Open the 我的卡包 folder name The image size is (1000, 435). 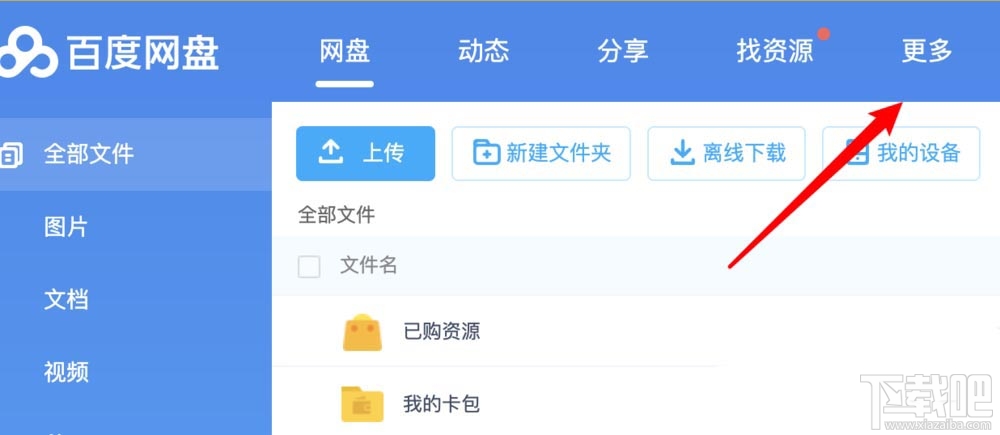click(x=441, y=404)
